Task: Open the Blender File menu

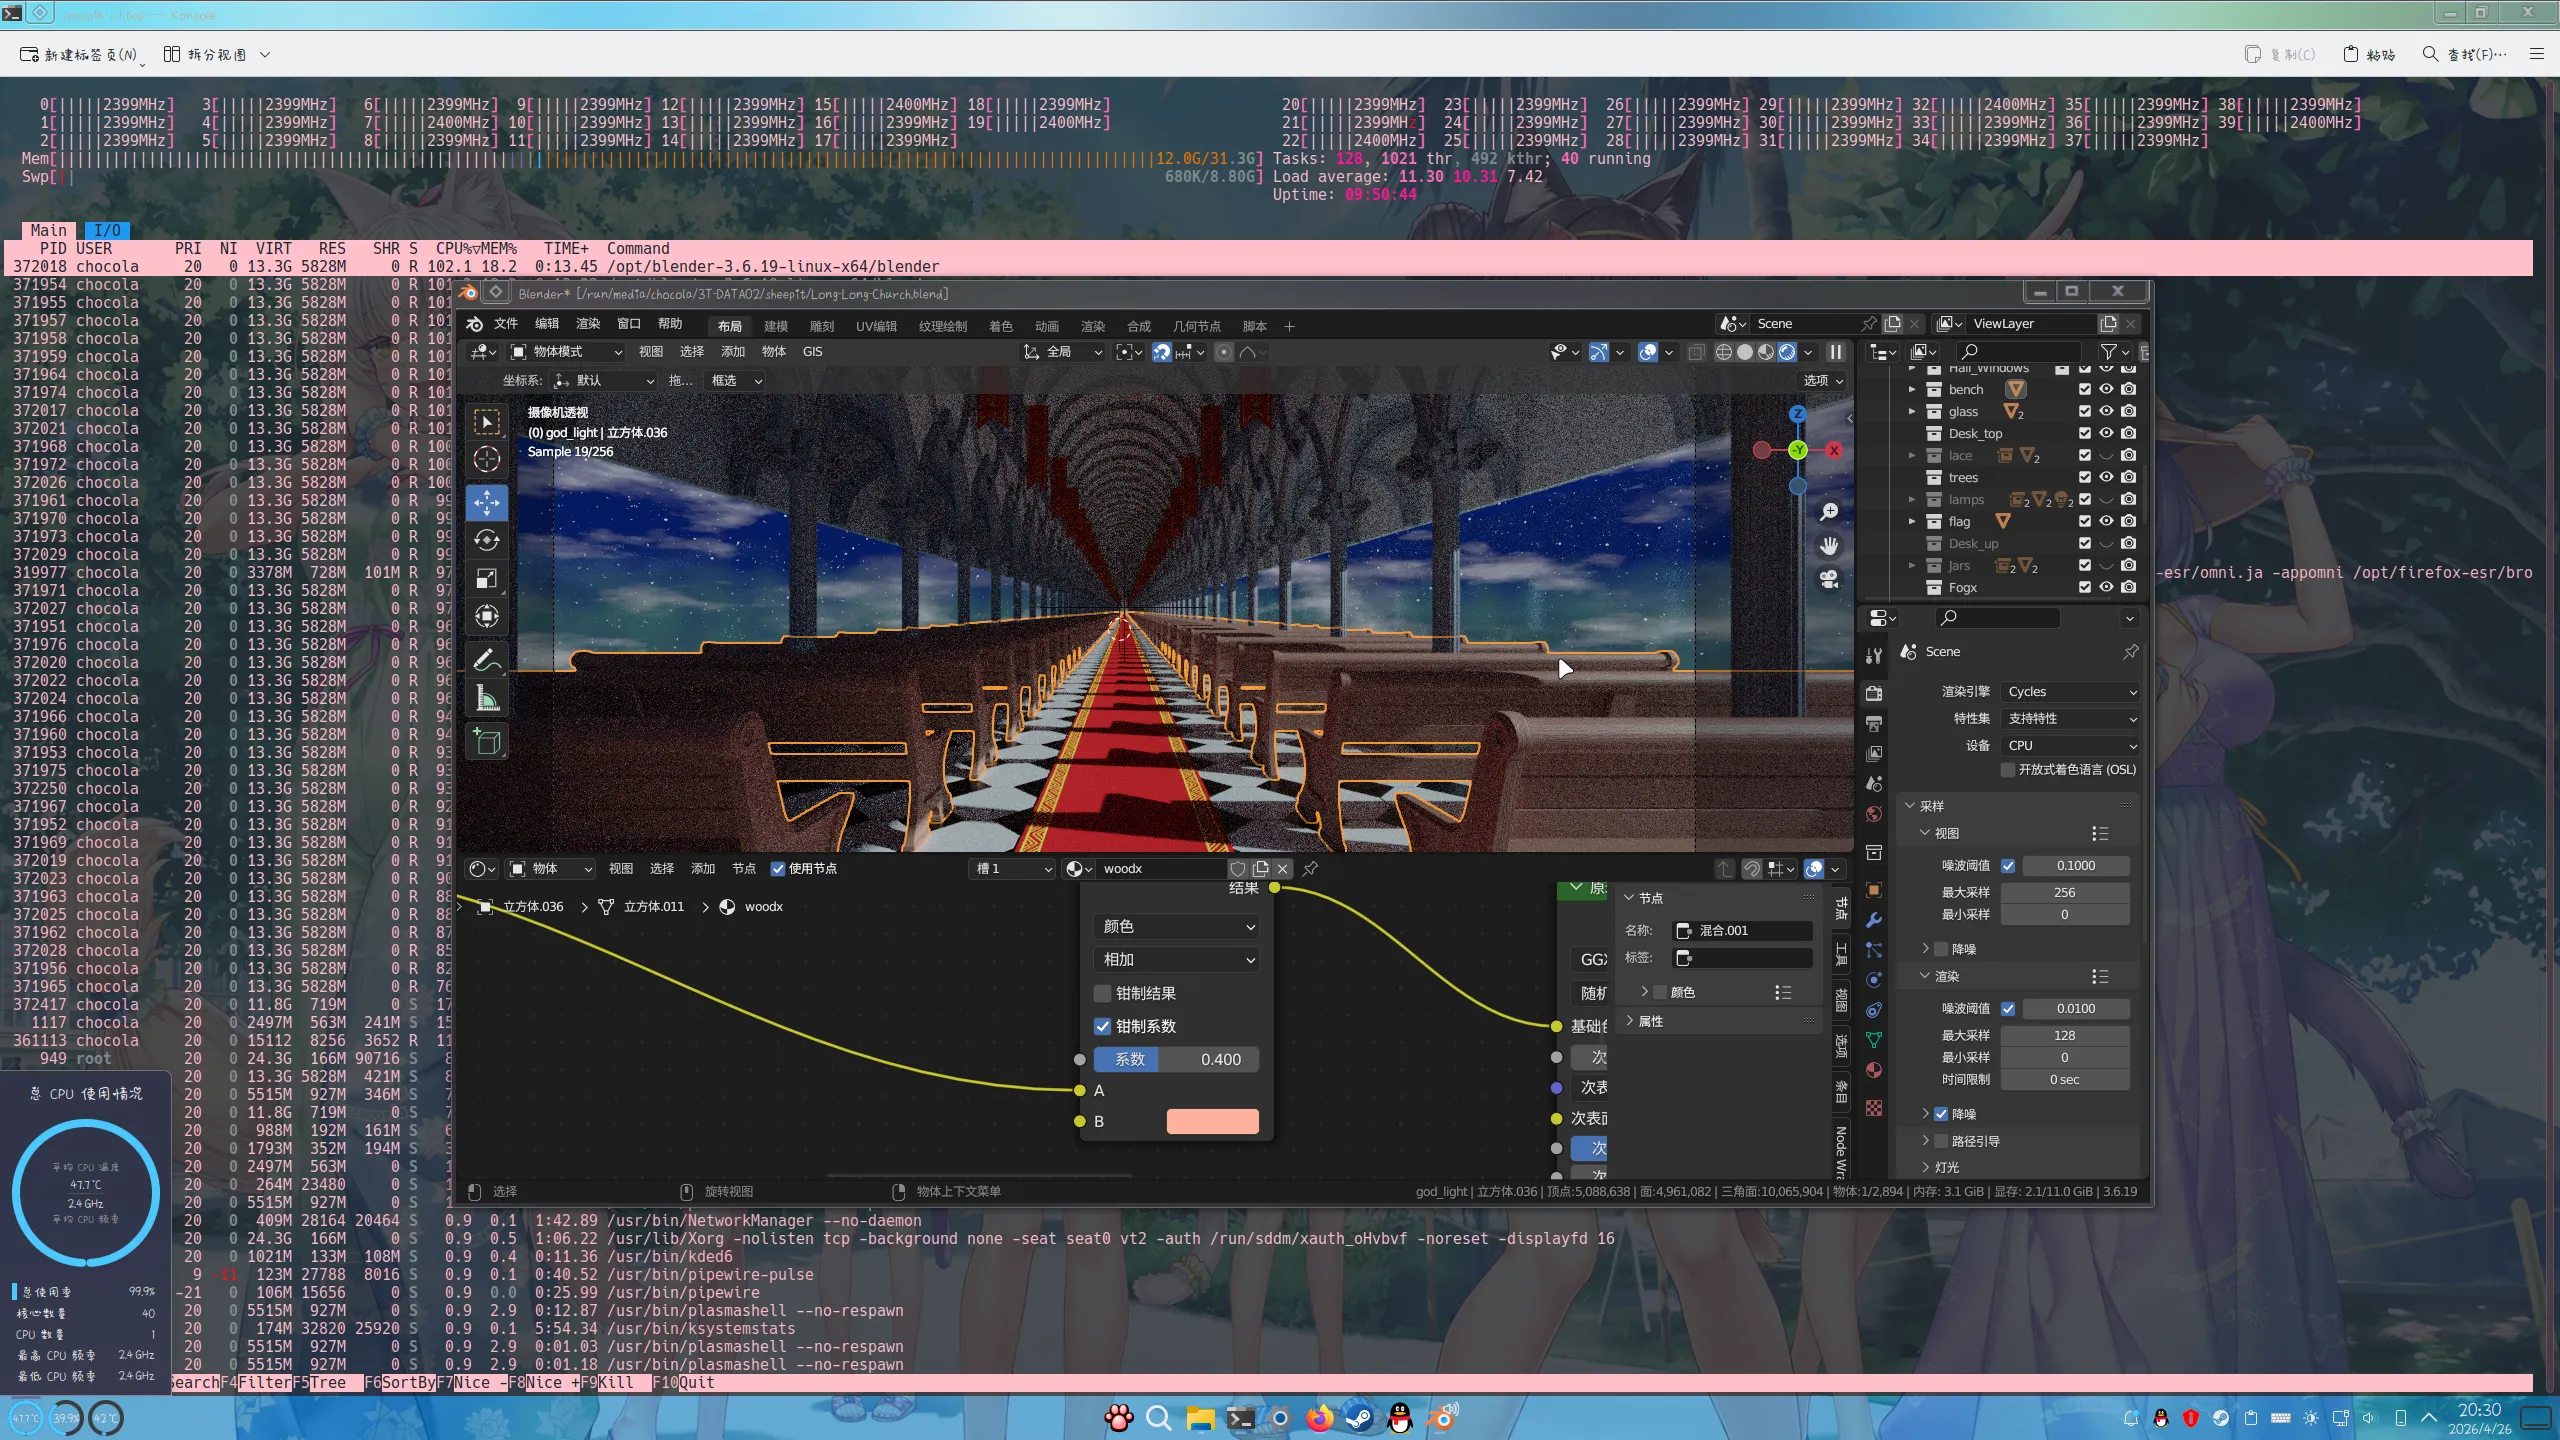Action: click(506, 324)
